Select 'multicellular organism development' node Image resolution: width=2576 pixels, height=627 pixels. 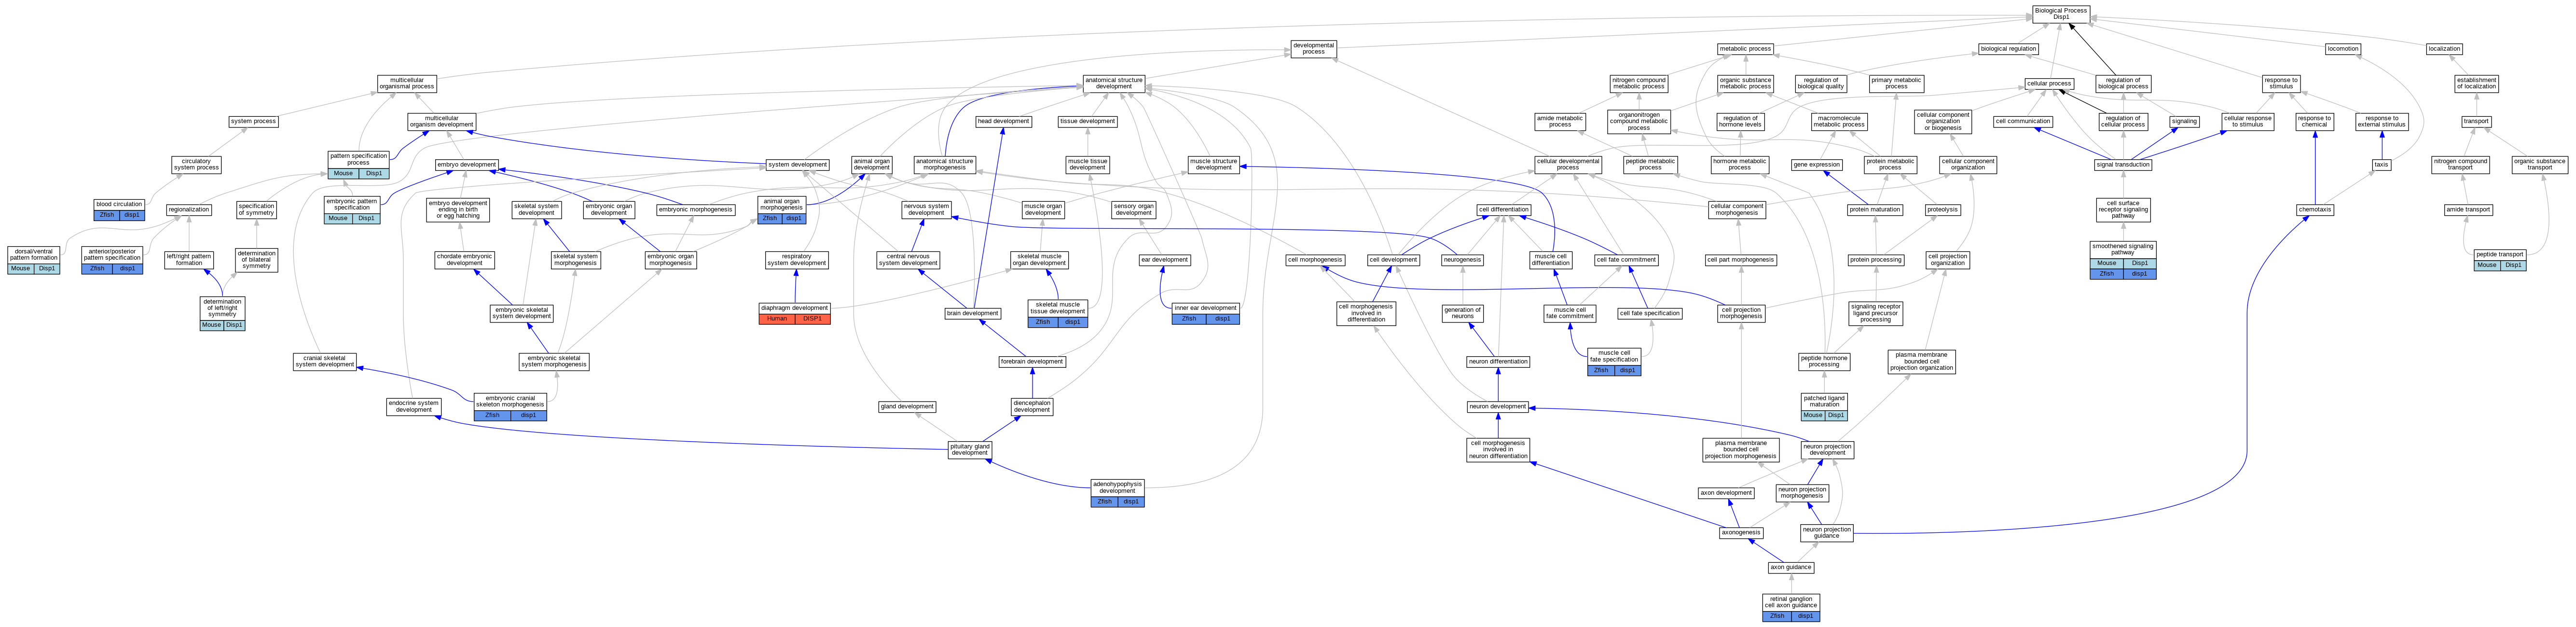(x=441, y=121)
